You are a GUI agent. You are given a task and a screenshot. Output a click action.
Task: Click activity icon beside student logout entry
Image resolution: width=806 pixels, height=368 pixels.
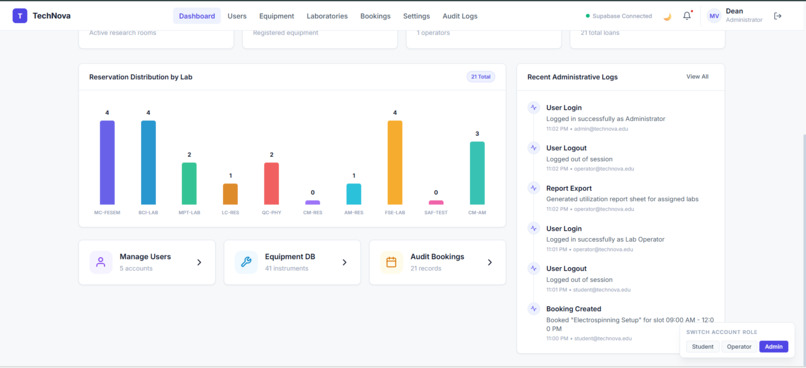[534, 268]
